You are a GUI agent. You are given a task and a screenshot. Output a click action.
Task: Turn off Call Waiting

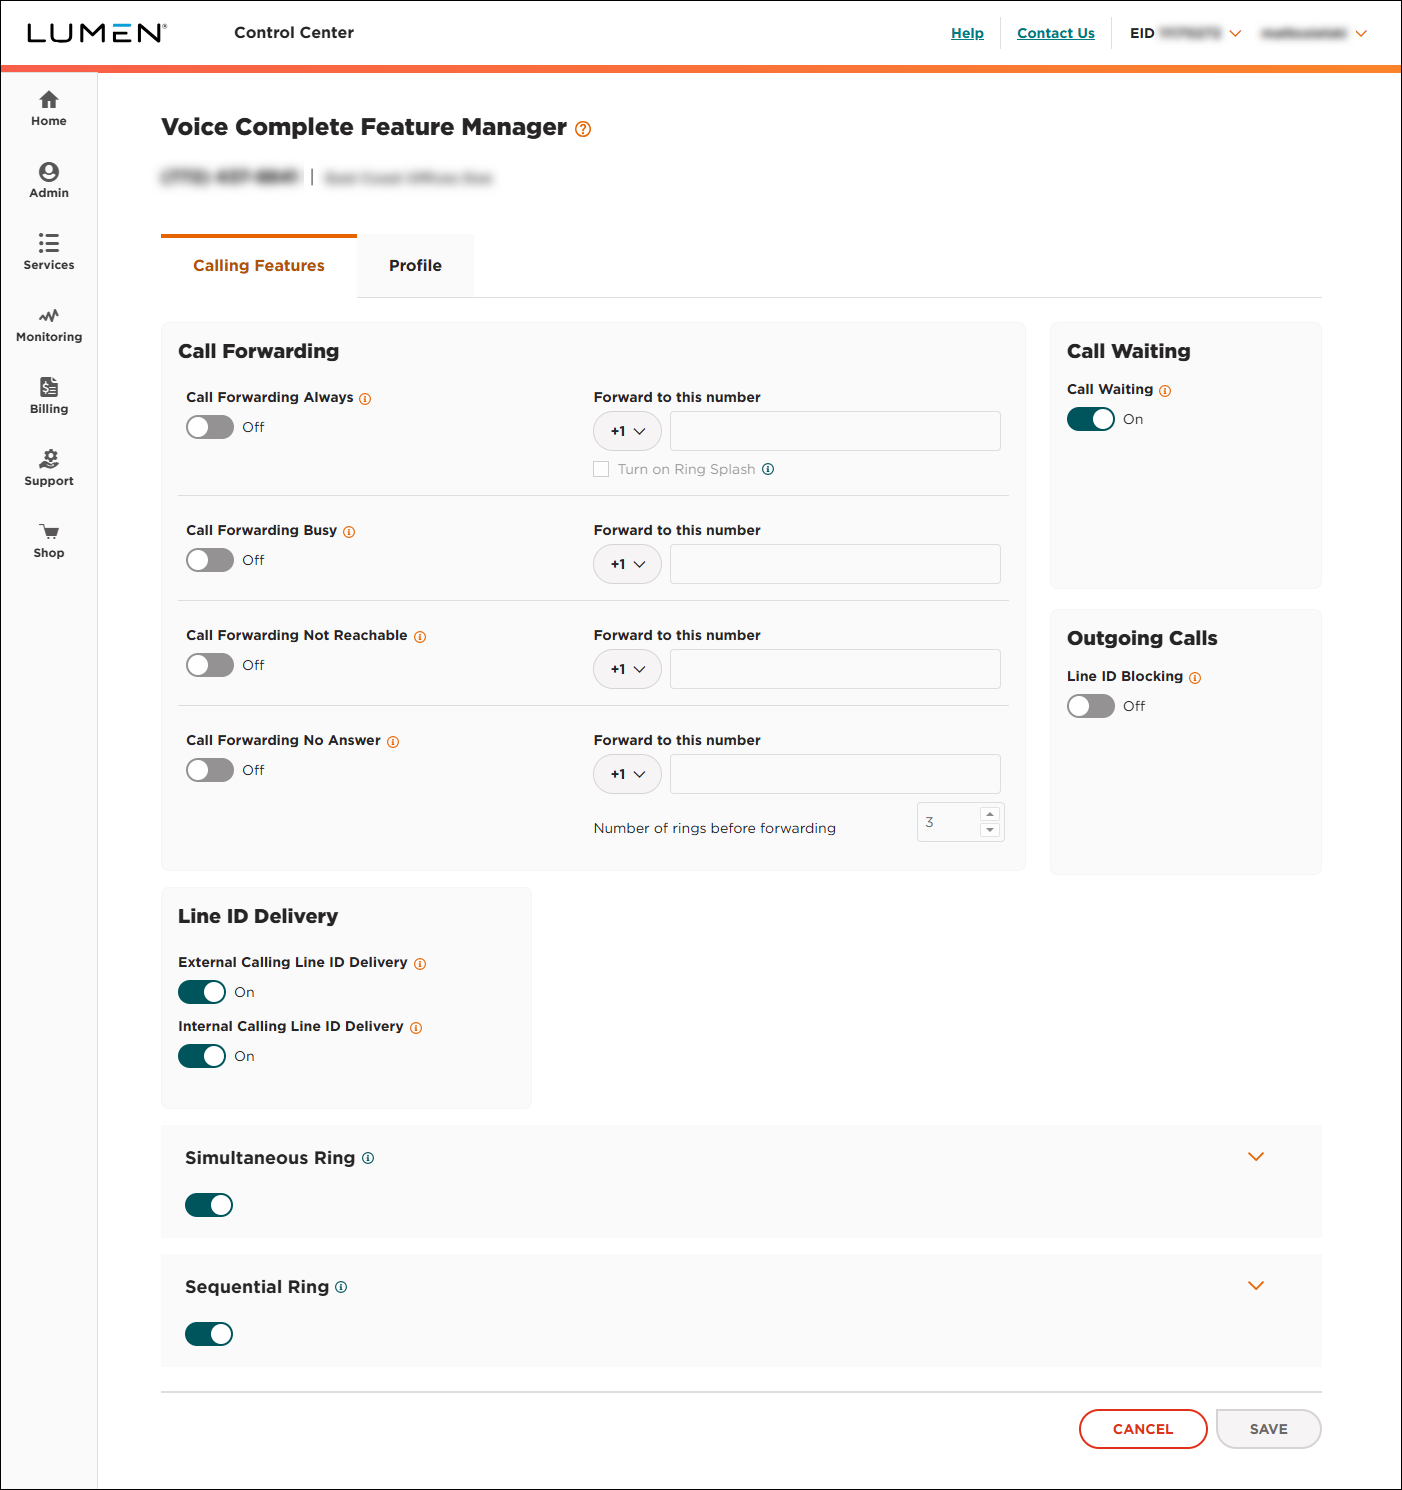(1090, 419)
